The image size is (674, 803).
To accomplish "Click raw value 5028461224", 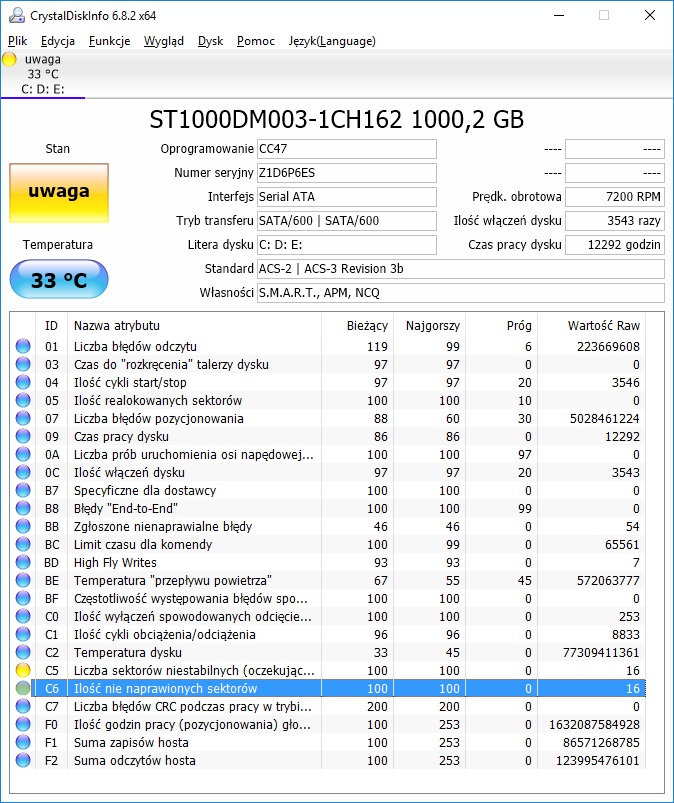I will pos(604,418).
